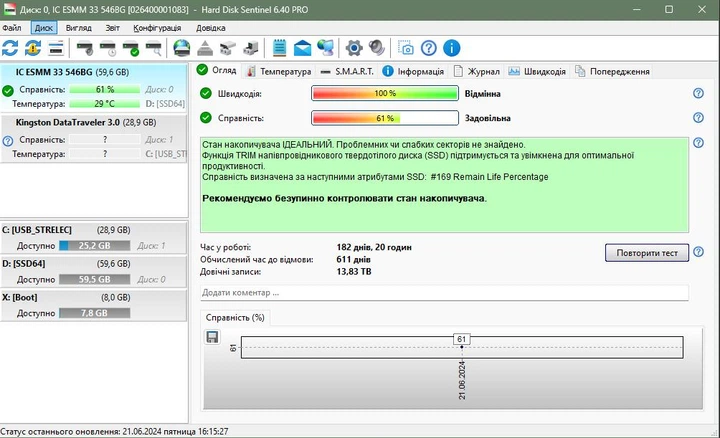This screenshot has height=438, width=720.
Task: Click the disk with shield toolbar icon
Action: click(84, 48)
